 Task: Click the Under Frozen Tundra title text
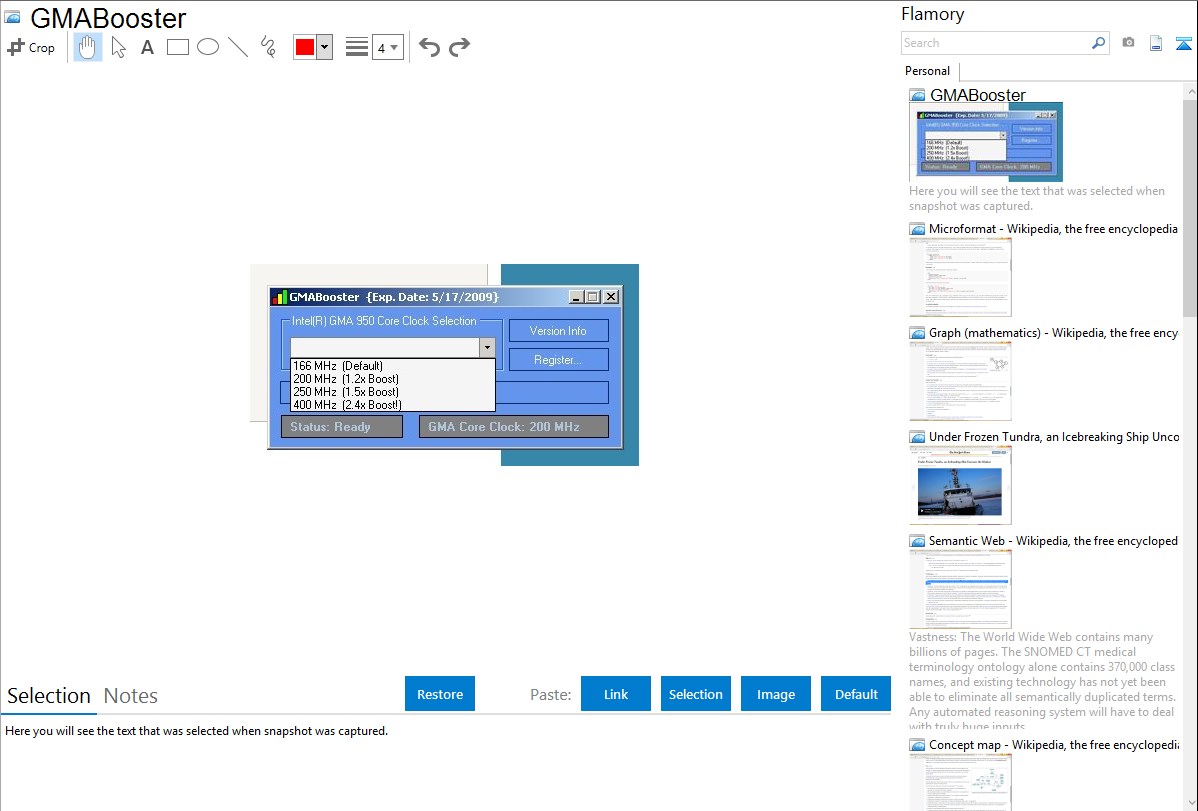click(1054, 436)
